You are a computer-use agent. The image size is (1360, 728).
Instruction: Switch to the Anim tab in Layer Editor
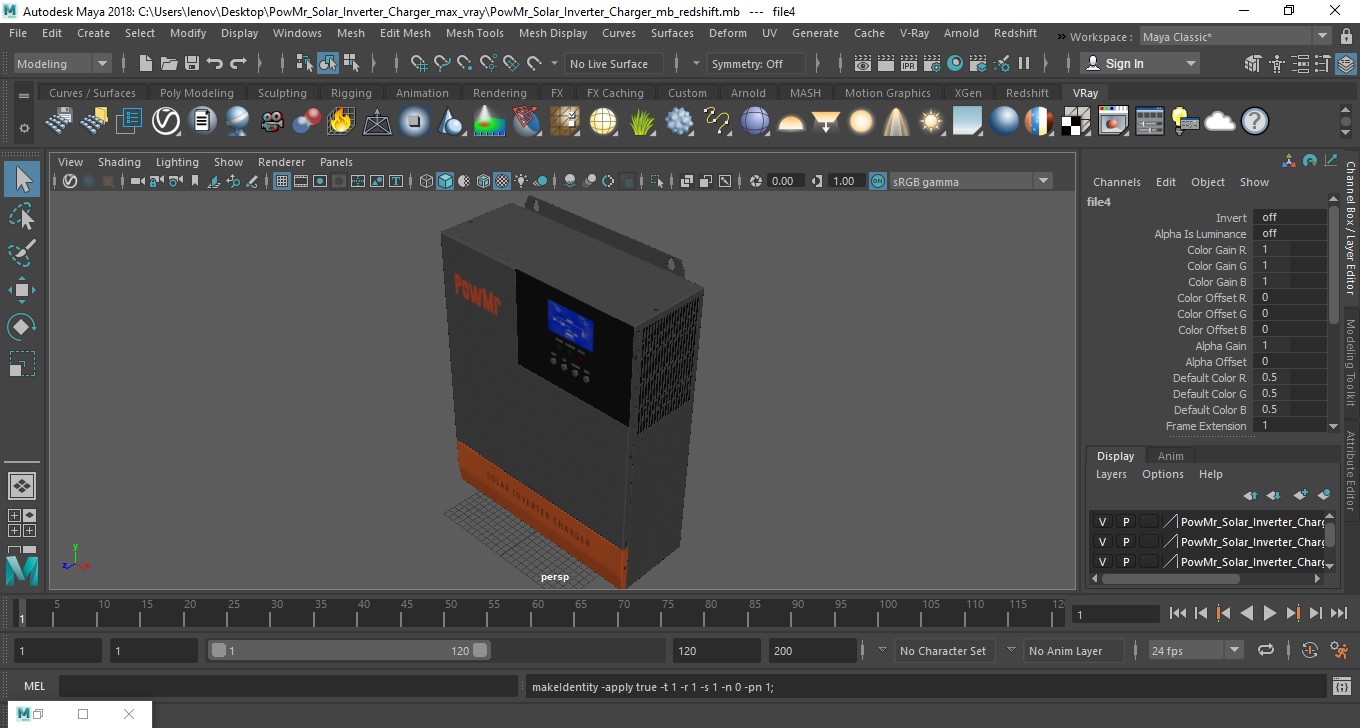pyautogui.click(x=1170, y=456)
